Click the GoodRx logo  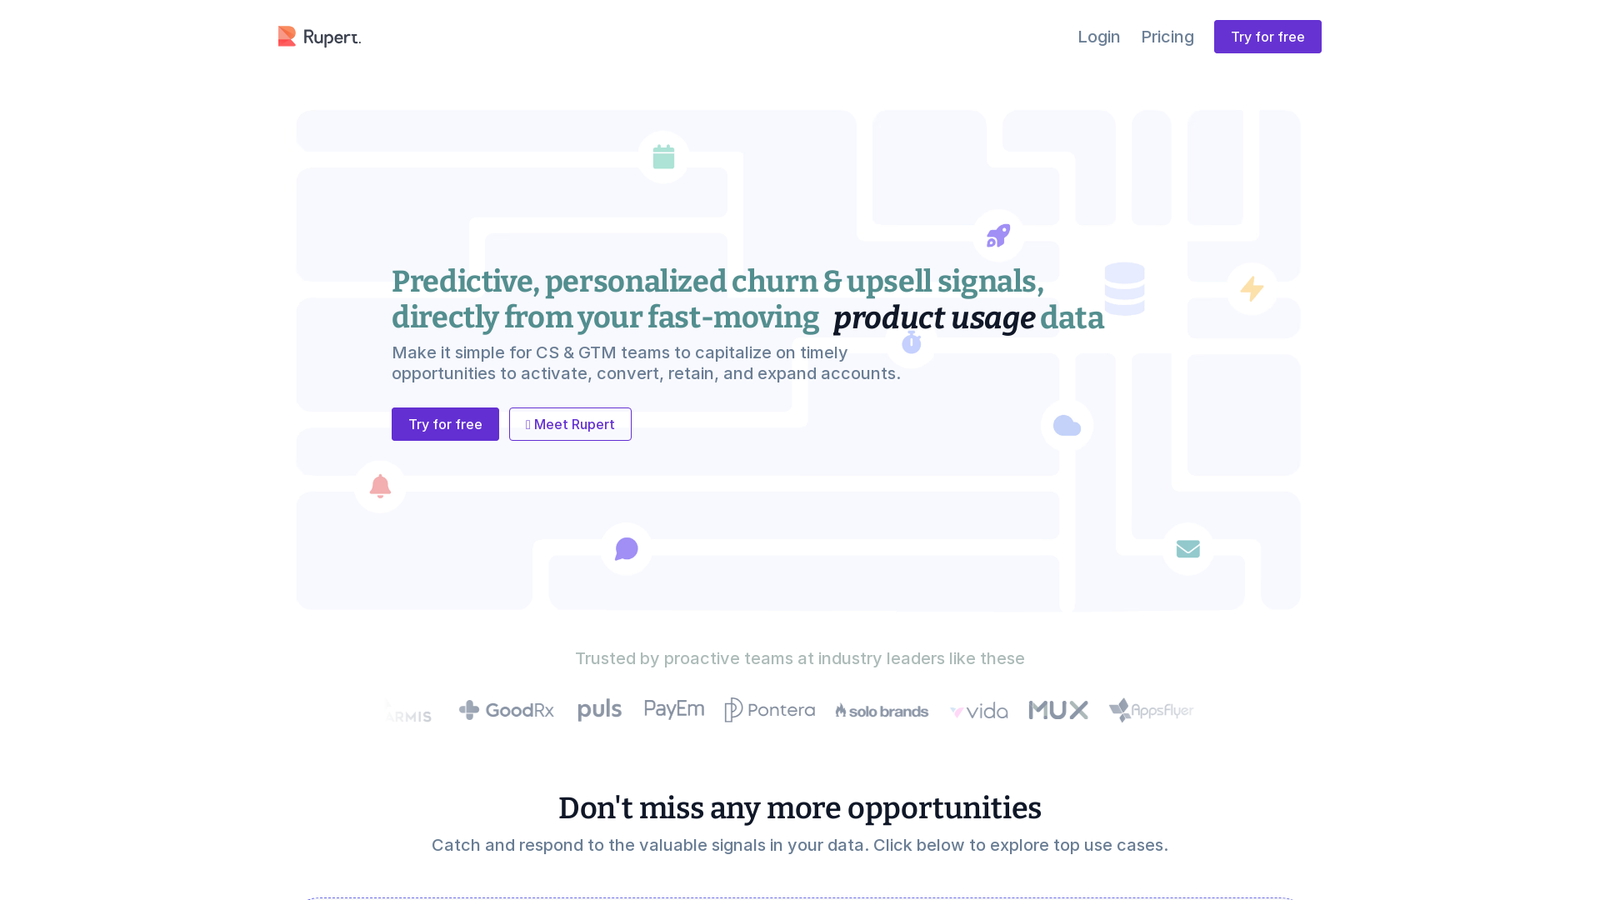pos(506,710)
